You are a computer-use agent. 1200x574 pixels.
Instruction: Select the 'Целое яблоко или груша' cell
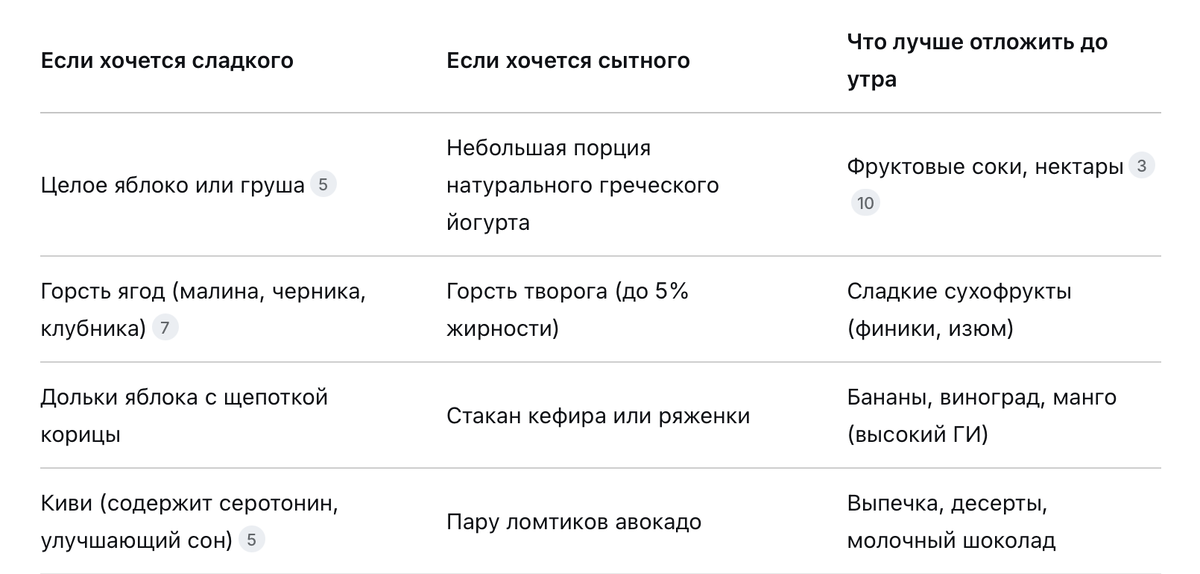pyautogui.click(x=173, y=185)
